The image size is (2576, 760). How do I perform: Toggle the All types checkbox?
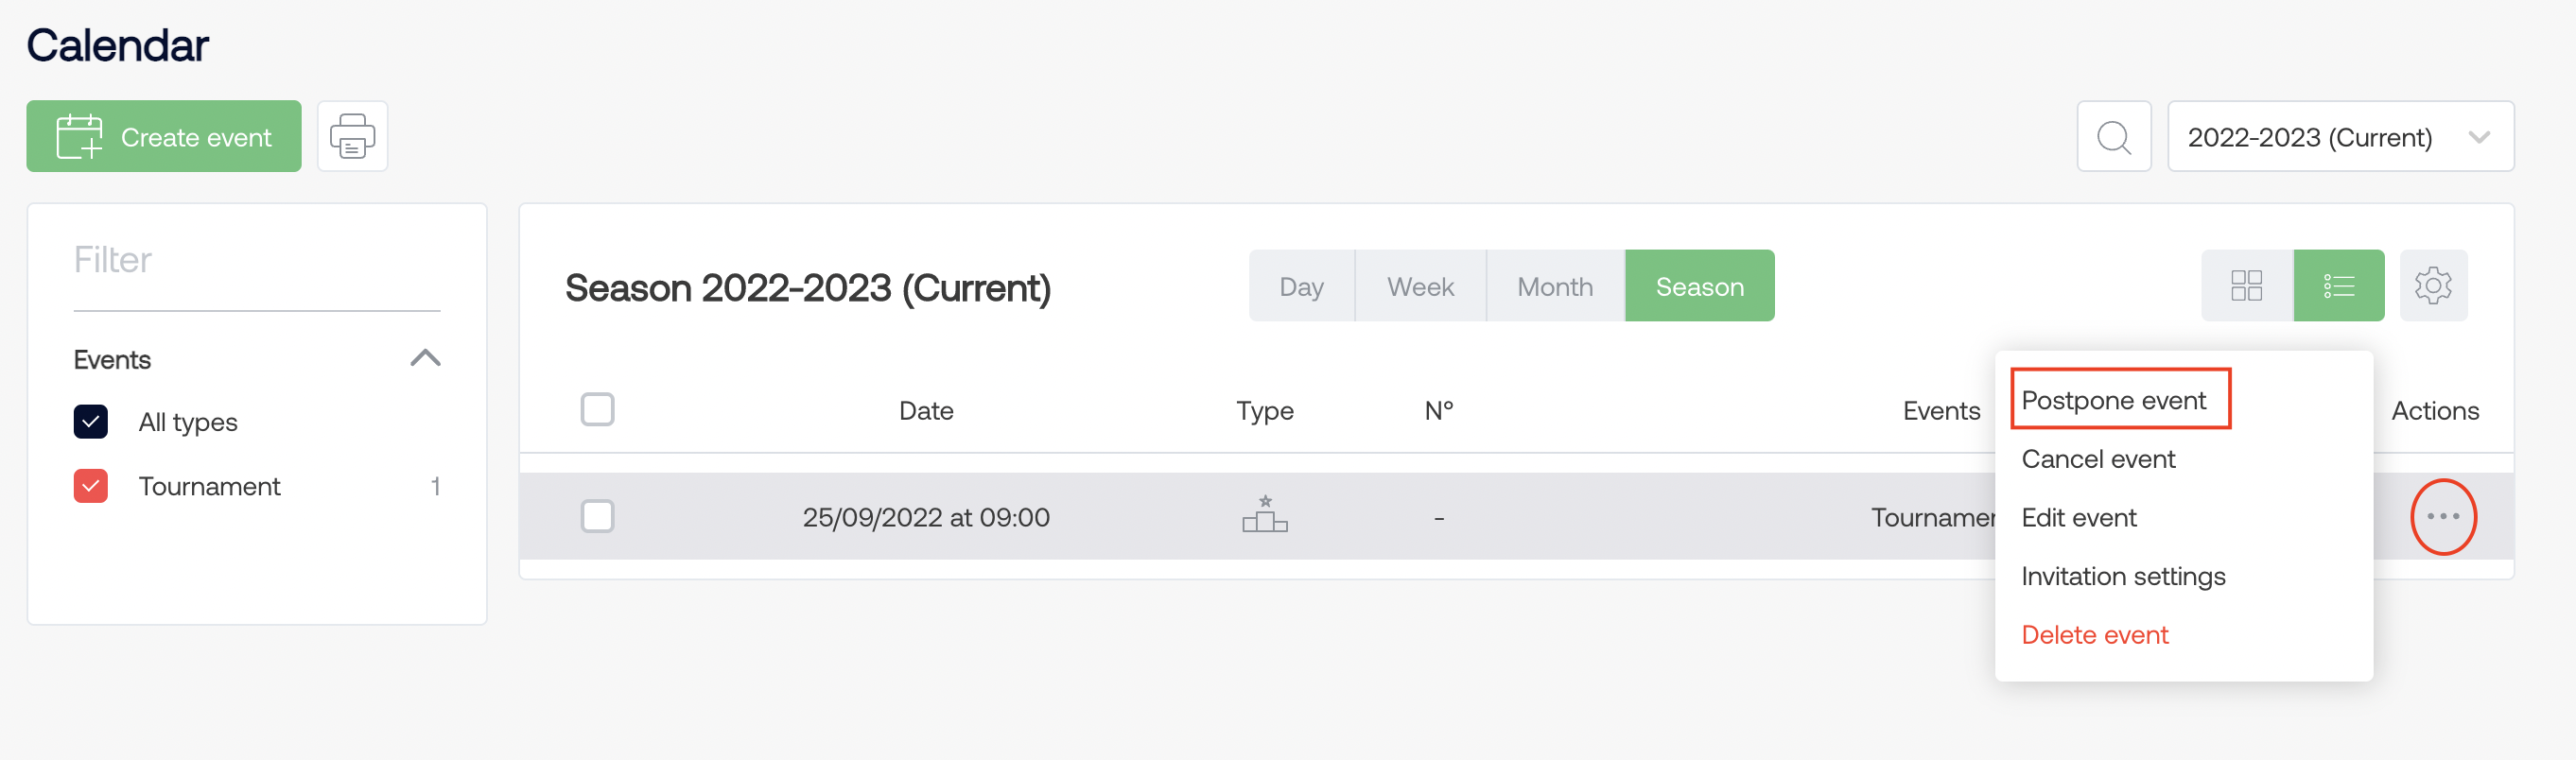pos(91,422)
